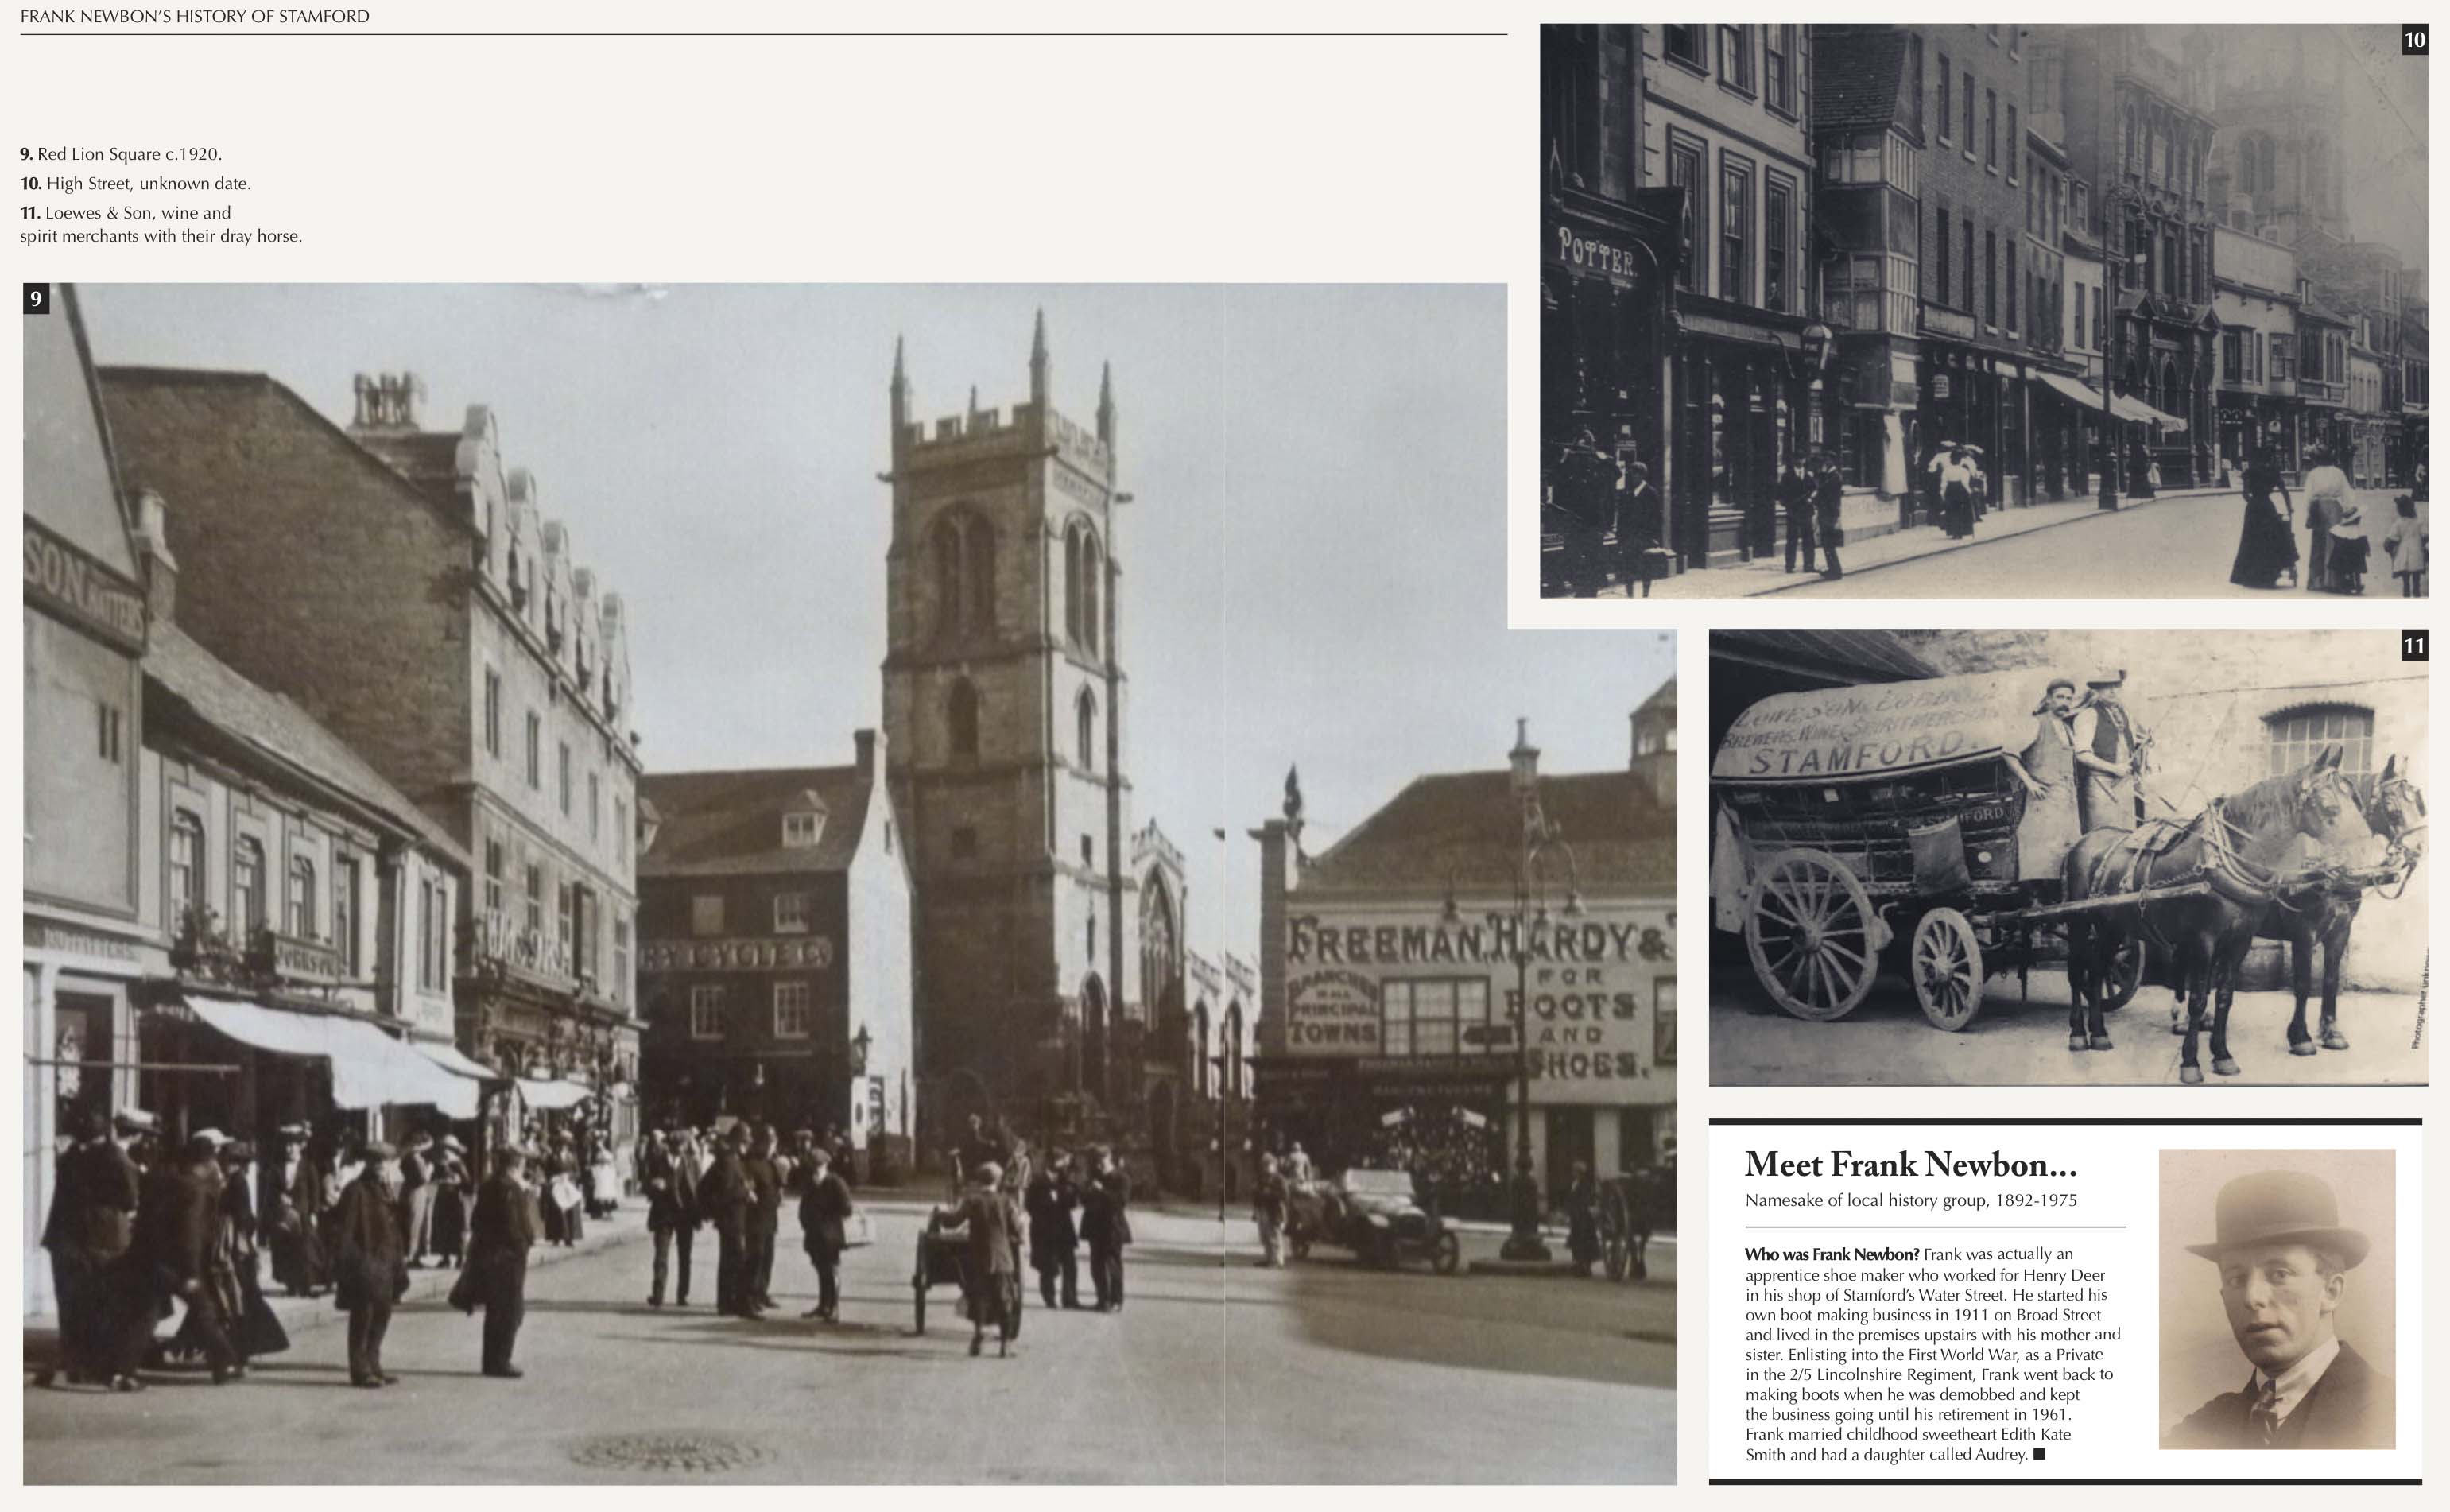Click the page header Frank Newbon's History title

pos(195,16)
